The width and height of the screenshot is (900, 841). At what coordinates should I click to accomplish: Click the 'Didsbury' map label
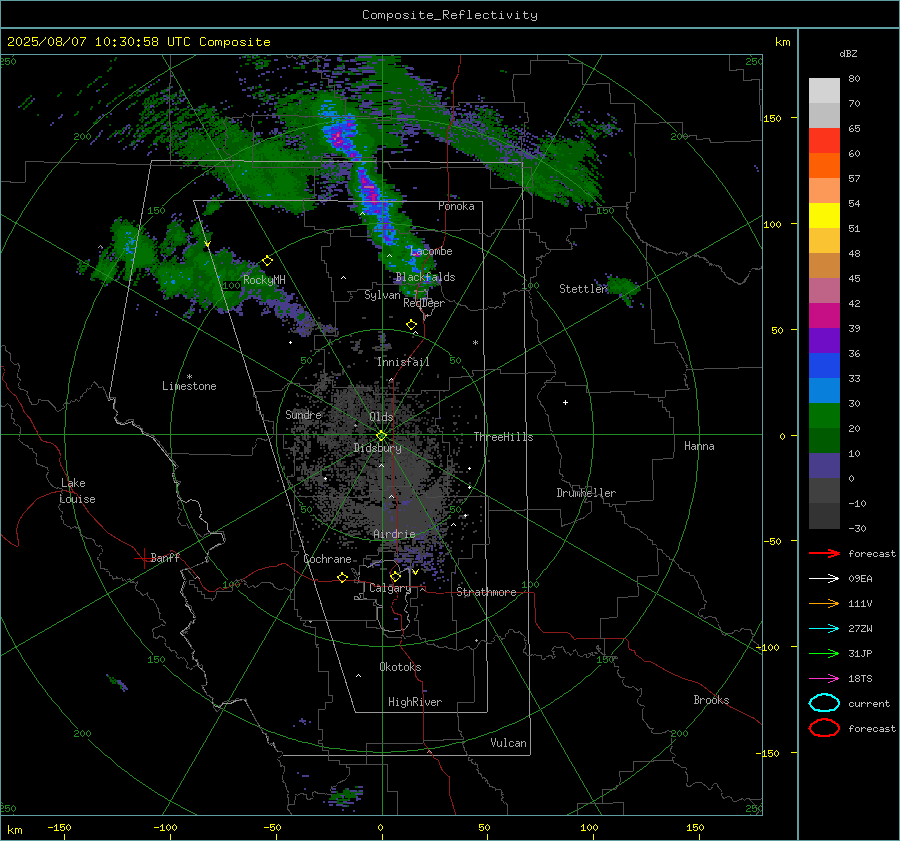click(378, 448)
